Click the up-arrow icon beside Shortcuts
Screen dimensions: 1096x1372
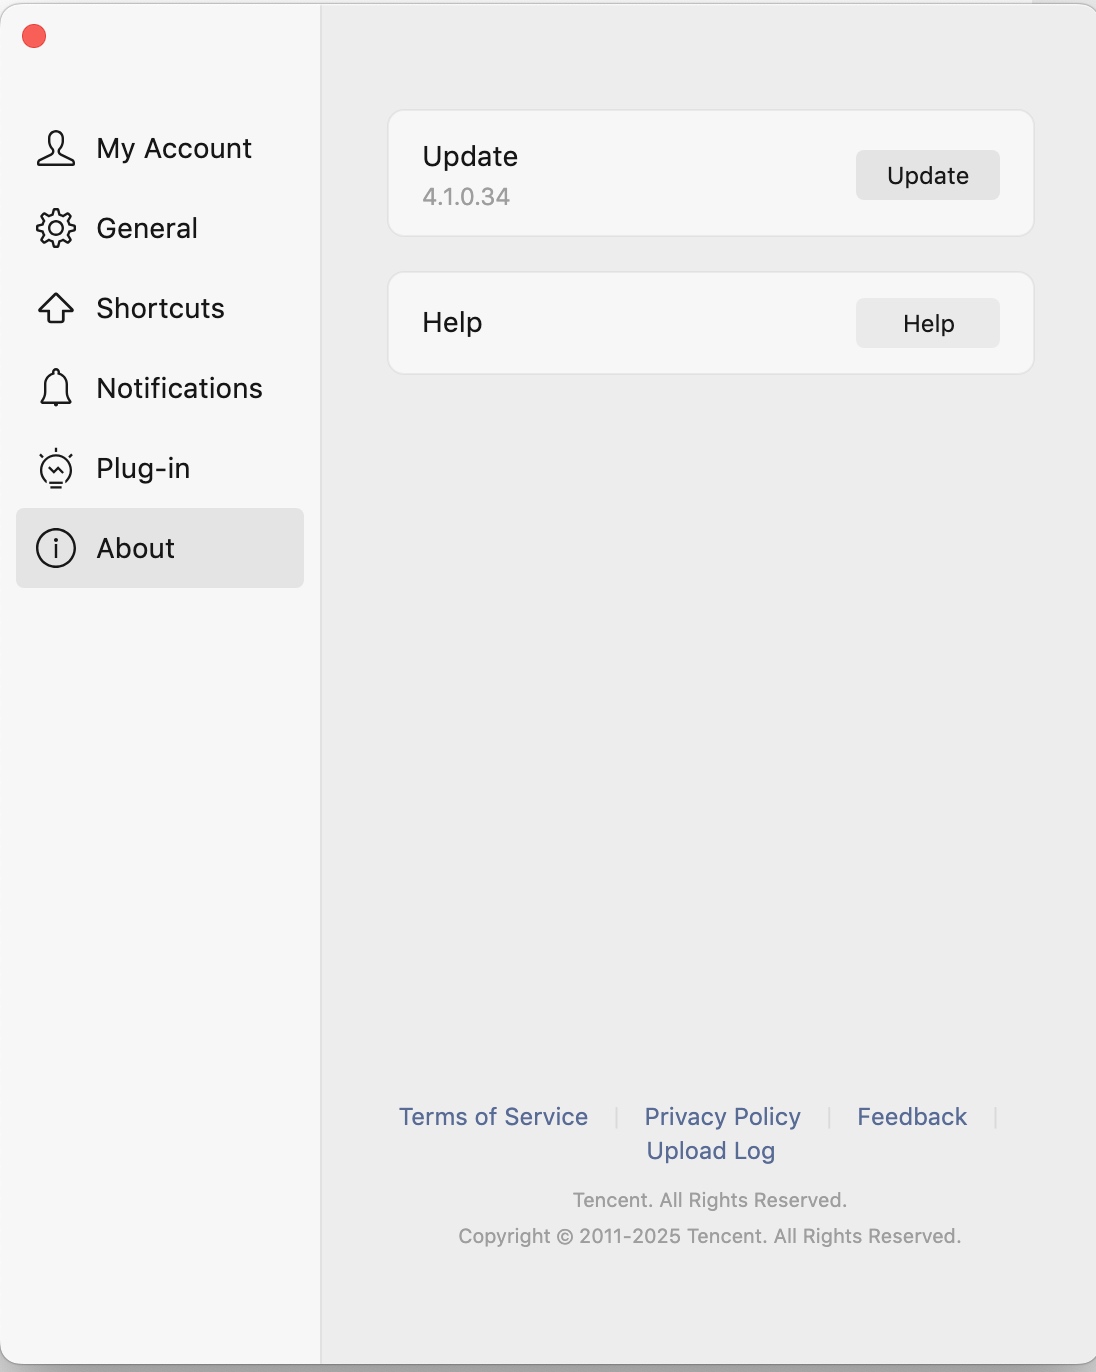[56, 308]
